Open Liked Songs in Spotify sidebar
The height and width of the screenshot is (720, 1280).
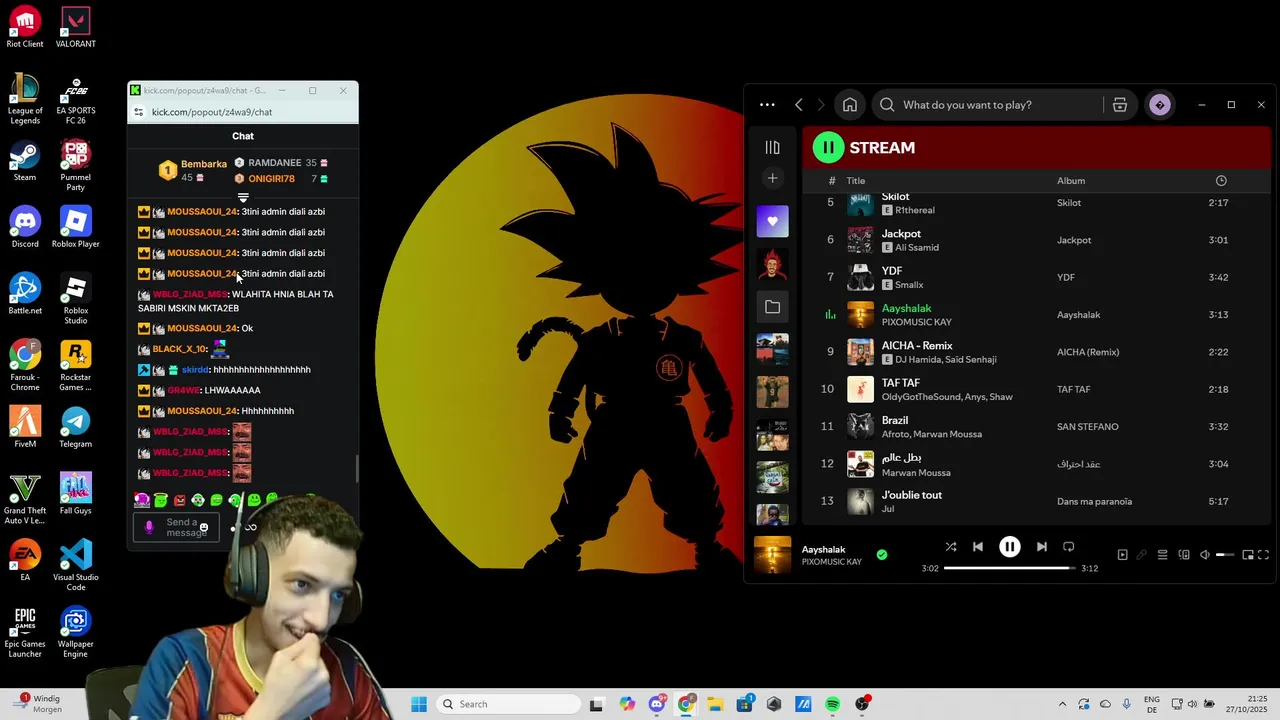(772, 221)
